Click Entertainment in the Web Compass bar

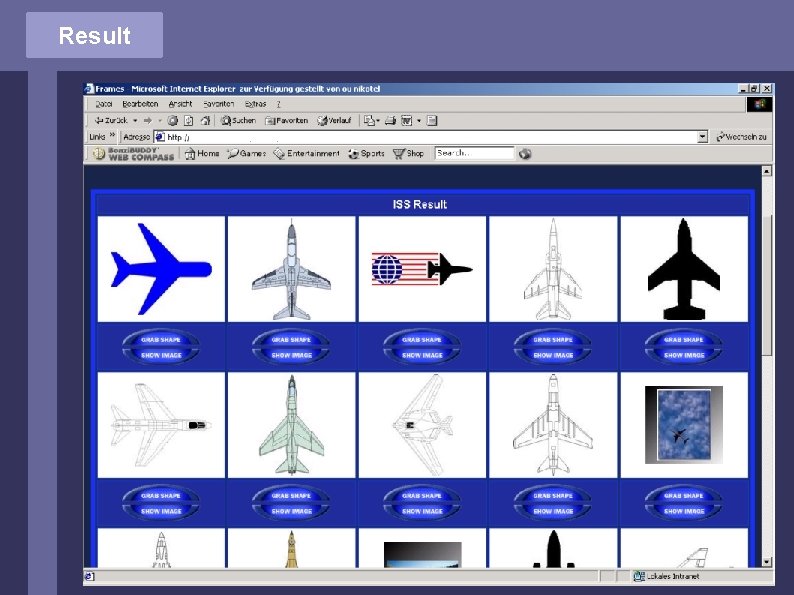pos(306,153)
